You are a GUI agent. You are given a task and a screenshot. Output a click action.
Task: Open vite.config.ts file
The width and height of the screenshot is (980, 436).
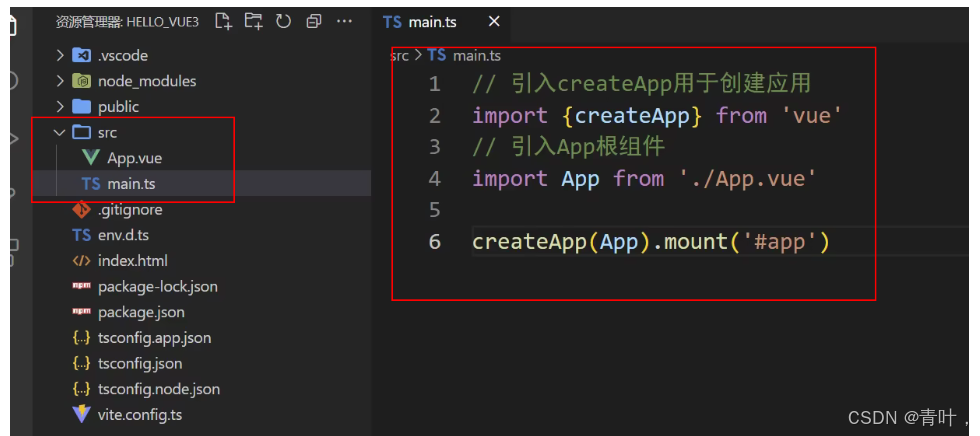click(x=140, y=415)
